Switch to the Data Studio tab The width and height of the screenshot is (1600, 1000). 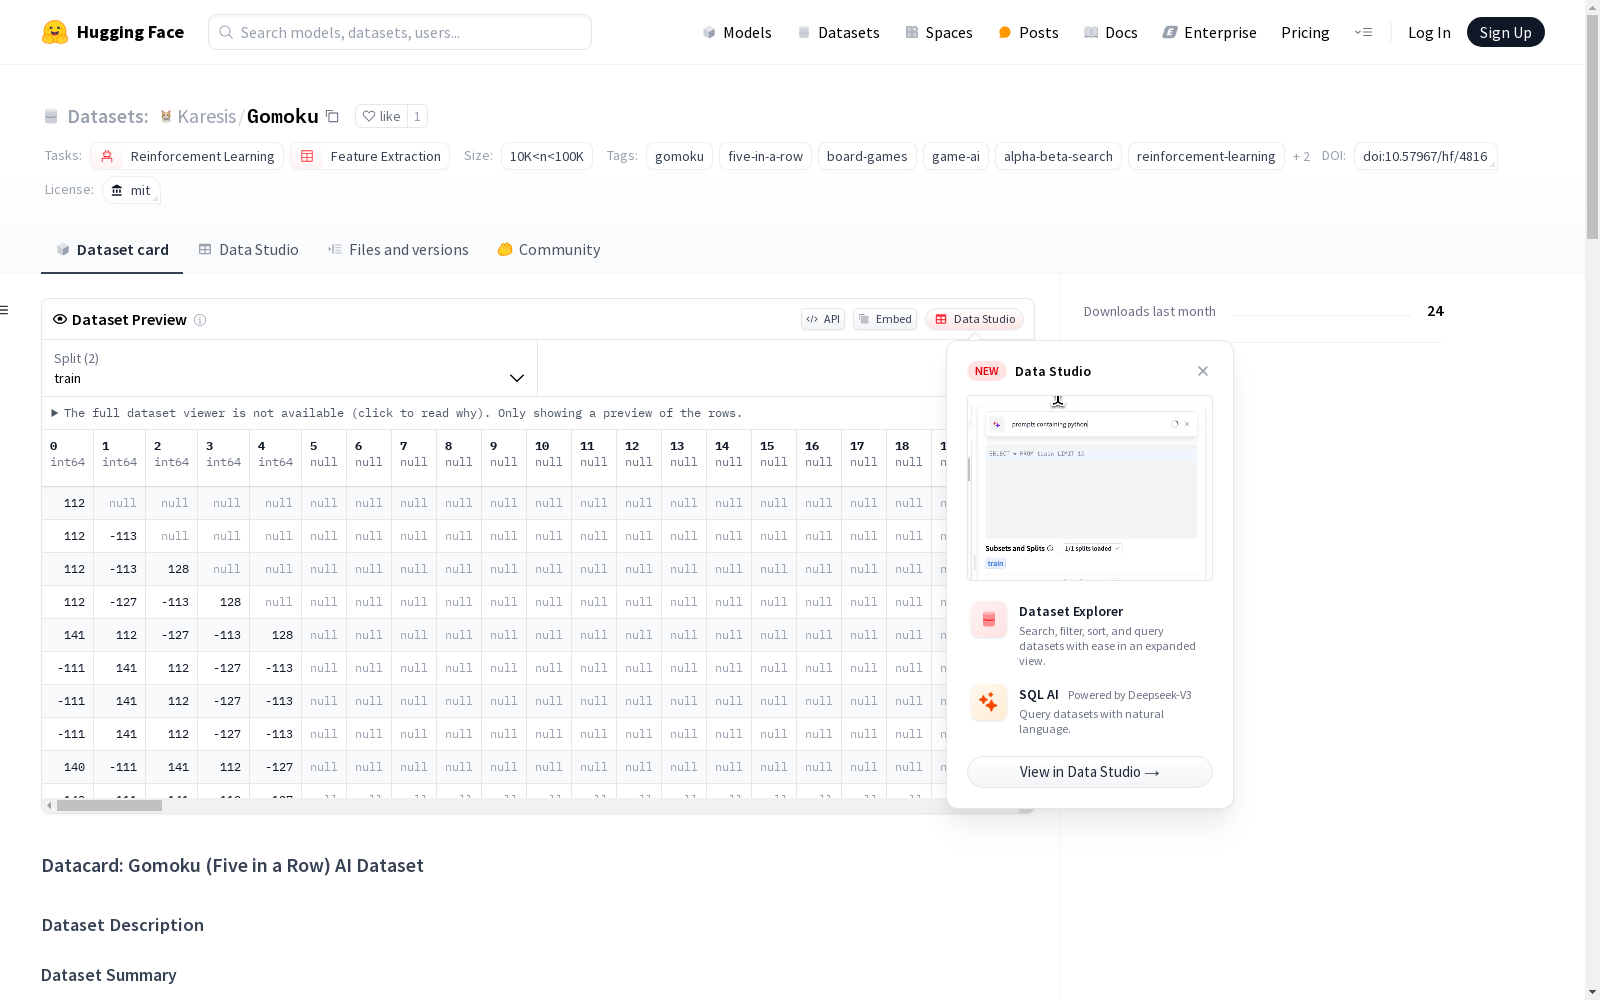pos(248,250)
